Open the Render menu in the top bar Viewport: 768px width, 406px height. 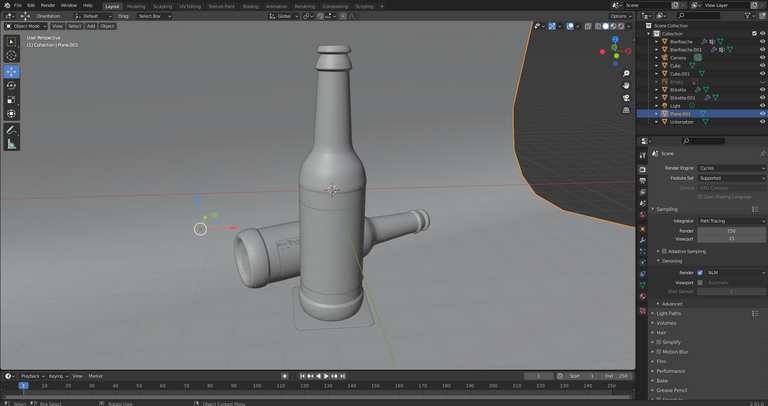(48, 5)
